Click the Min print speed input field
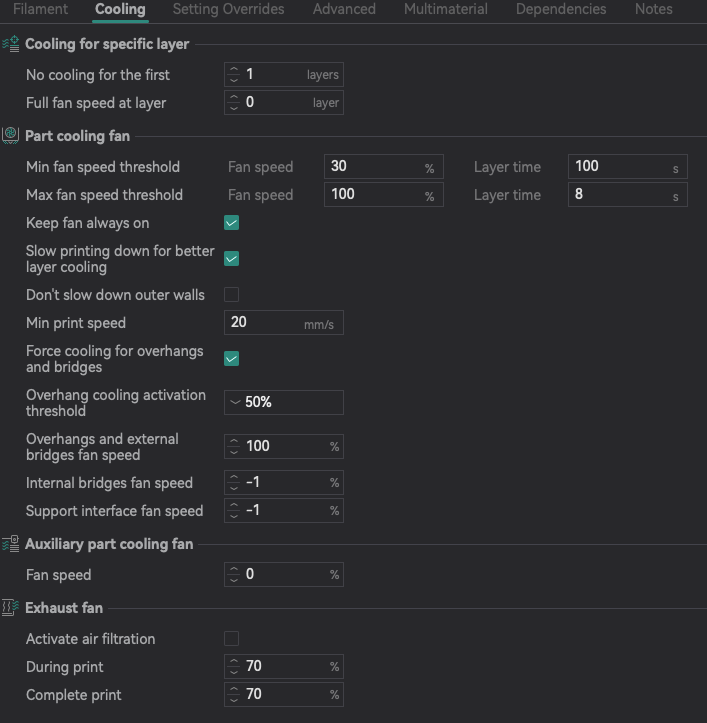The width and height of the screenshot is (707, 723). 284,322
